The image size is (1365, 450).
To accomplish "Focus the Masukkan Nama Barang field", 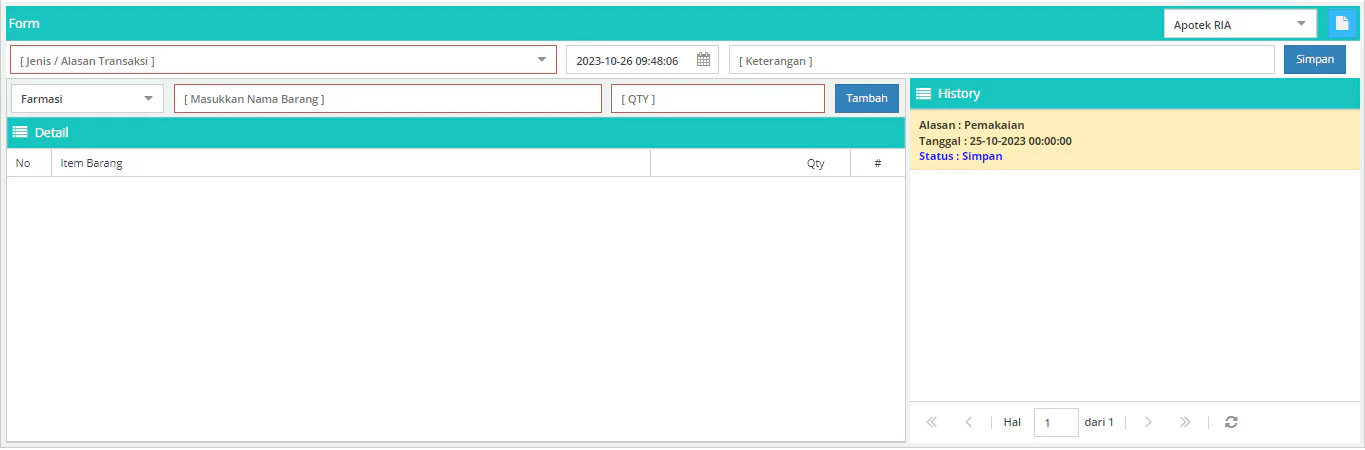I will click(388, 99).
